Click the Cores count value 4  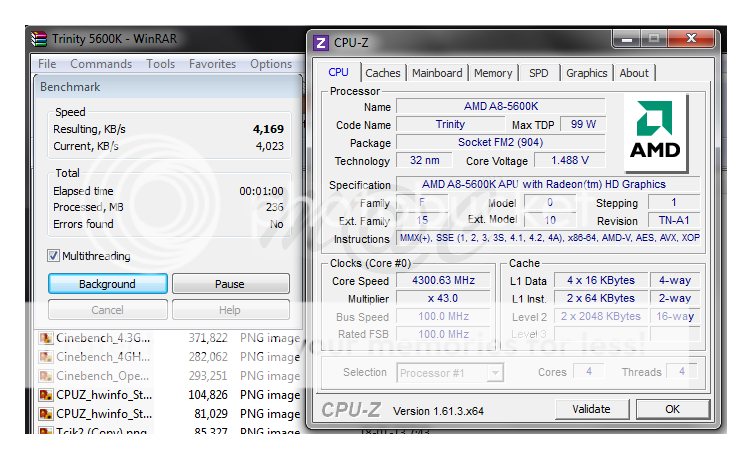tap(588, 371)
